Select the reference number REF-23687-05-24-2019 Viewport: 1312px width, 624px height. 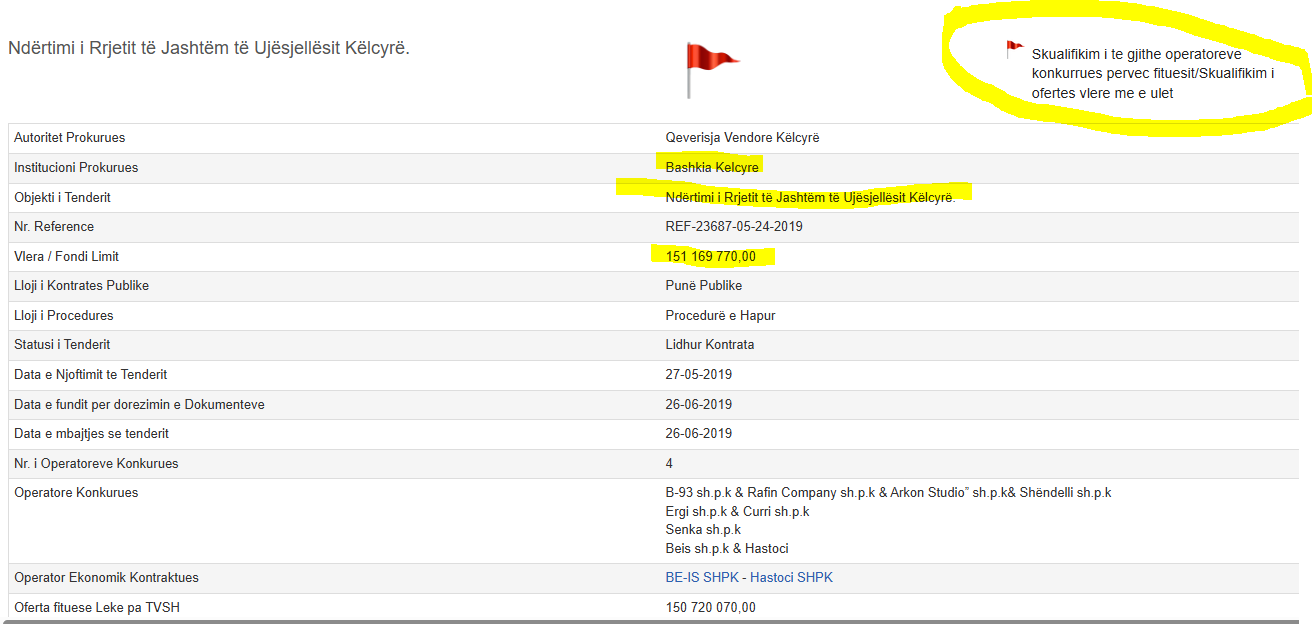pos(734,227)
